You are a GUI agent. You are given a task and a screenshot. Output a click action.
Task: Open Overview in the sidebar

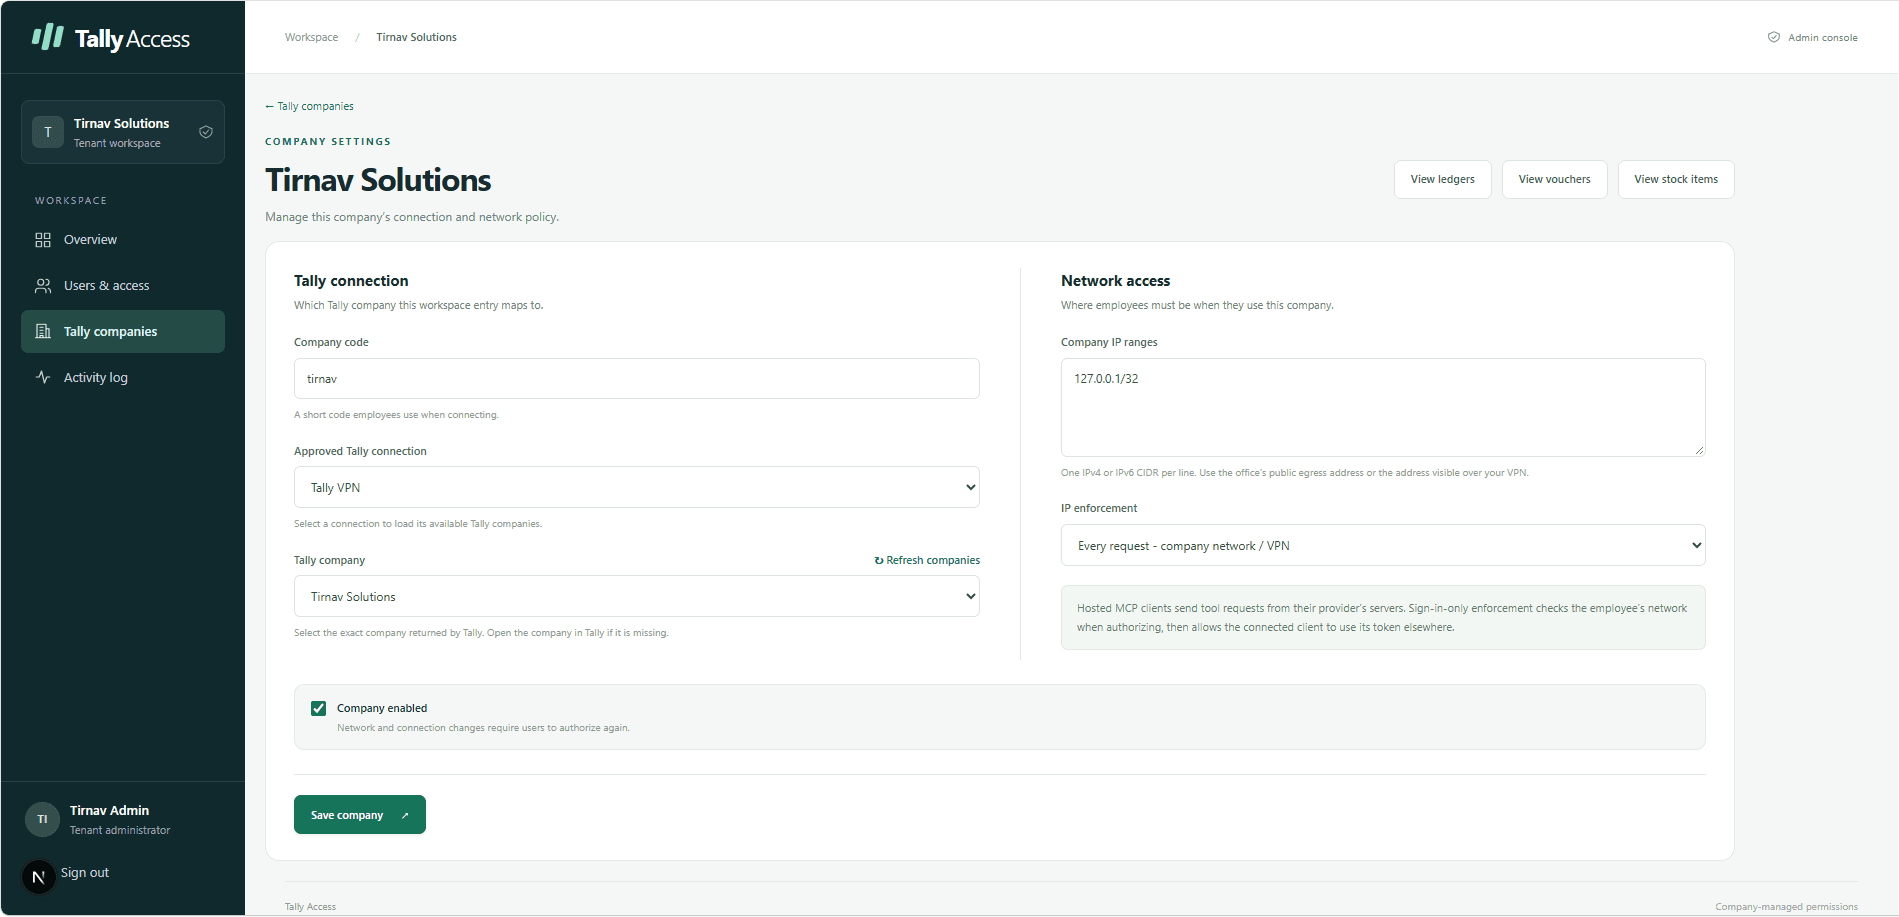pos(123,240)
